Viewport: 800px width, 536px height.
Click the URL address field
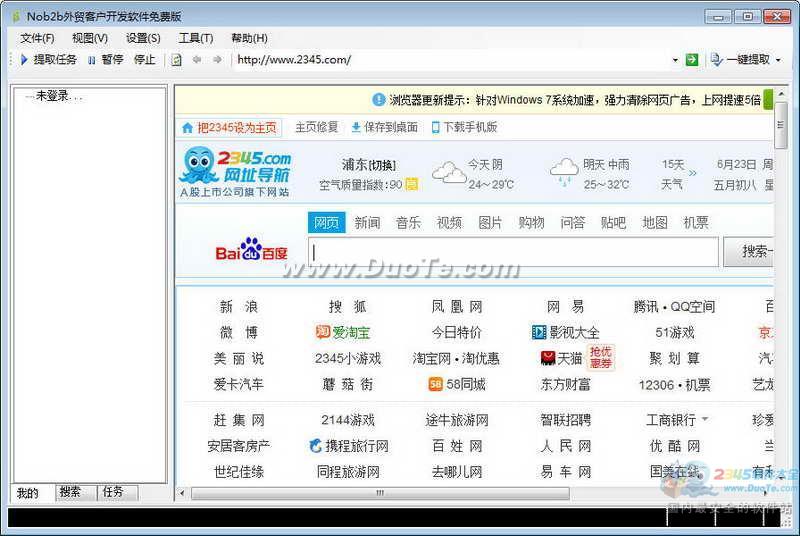pos(452,60)
